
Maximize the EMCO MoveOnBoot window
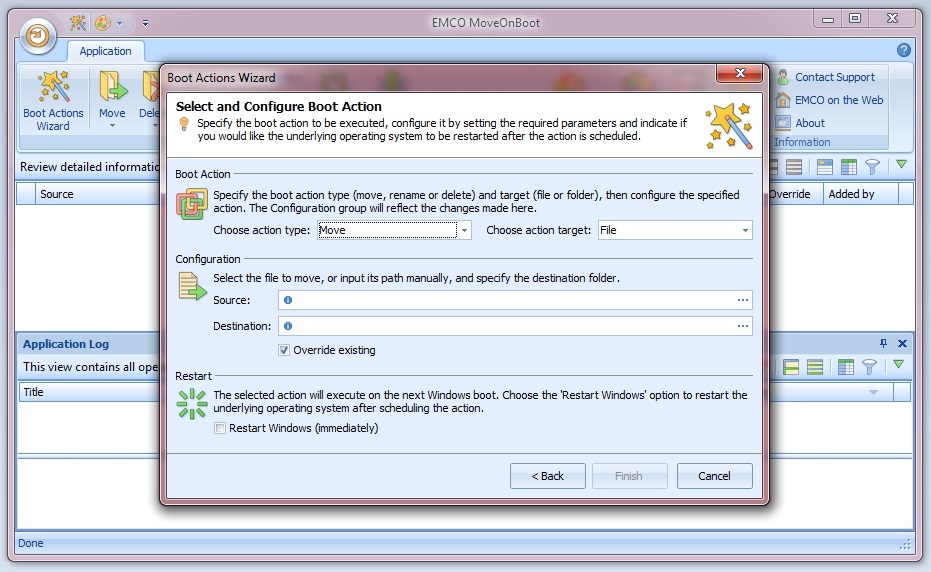tap(855, 18)
